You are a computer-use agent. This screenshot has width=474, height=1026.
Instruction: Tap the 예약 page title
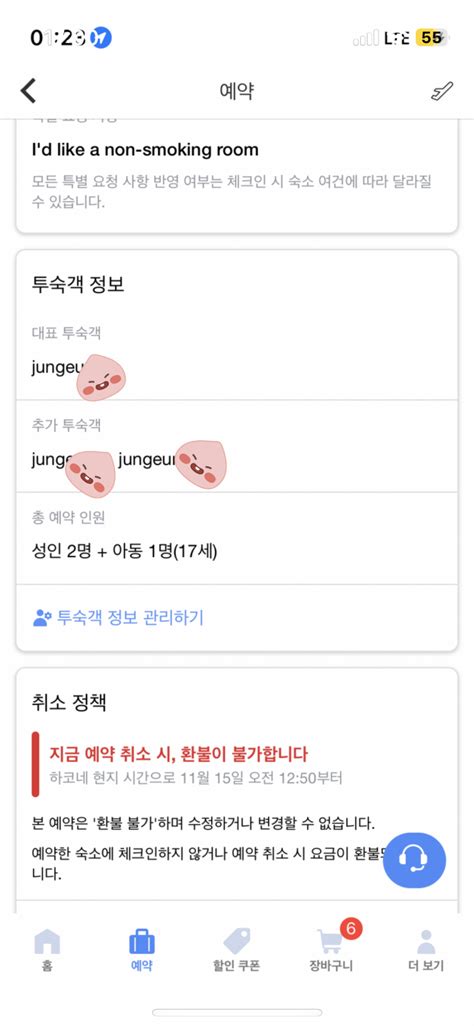(x=236, y=92)
